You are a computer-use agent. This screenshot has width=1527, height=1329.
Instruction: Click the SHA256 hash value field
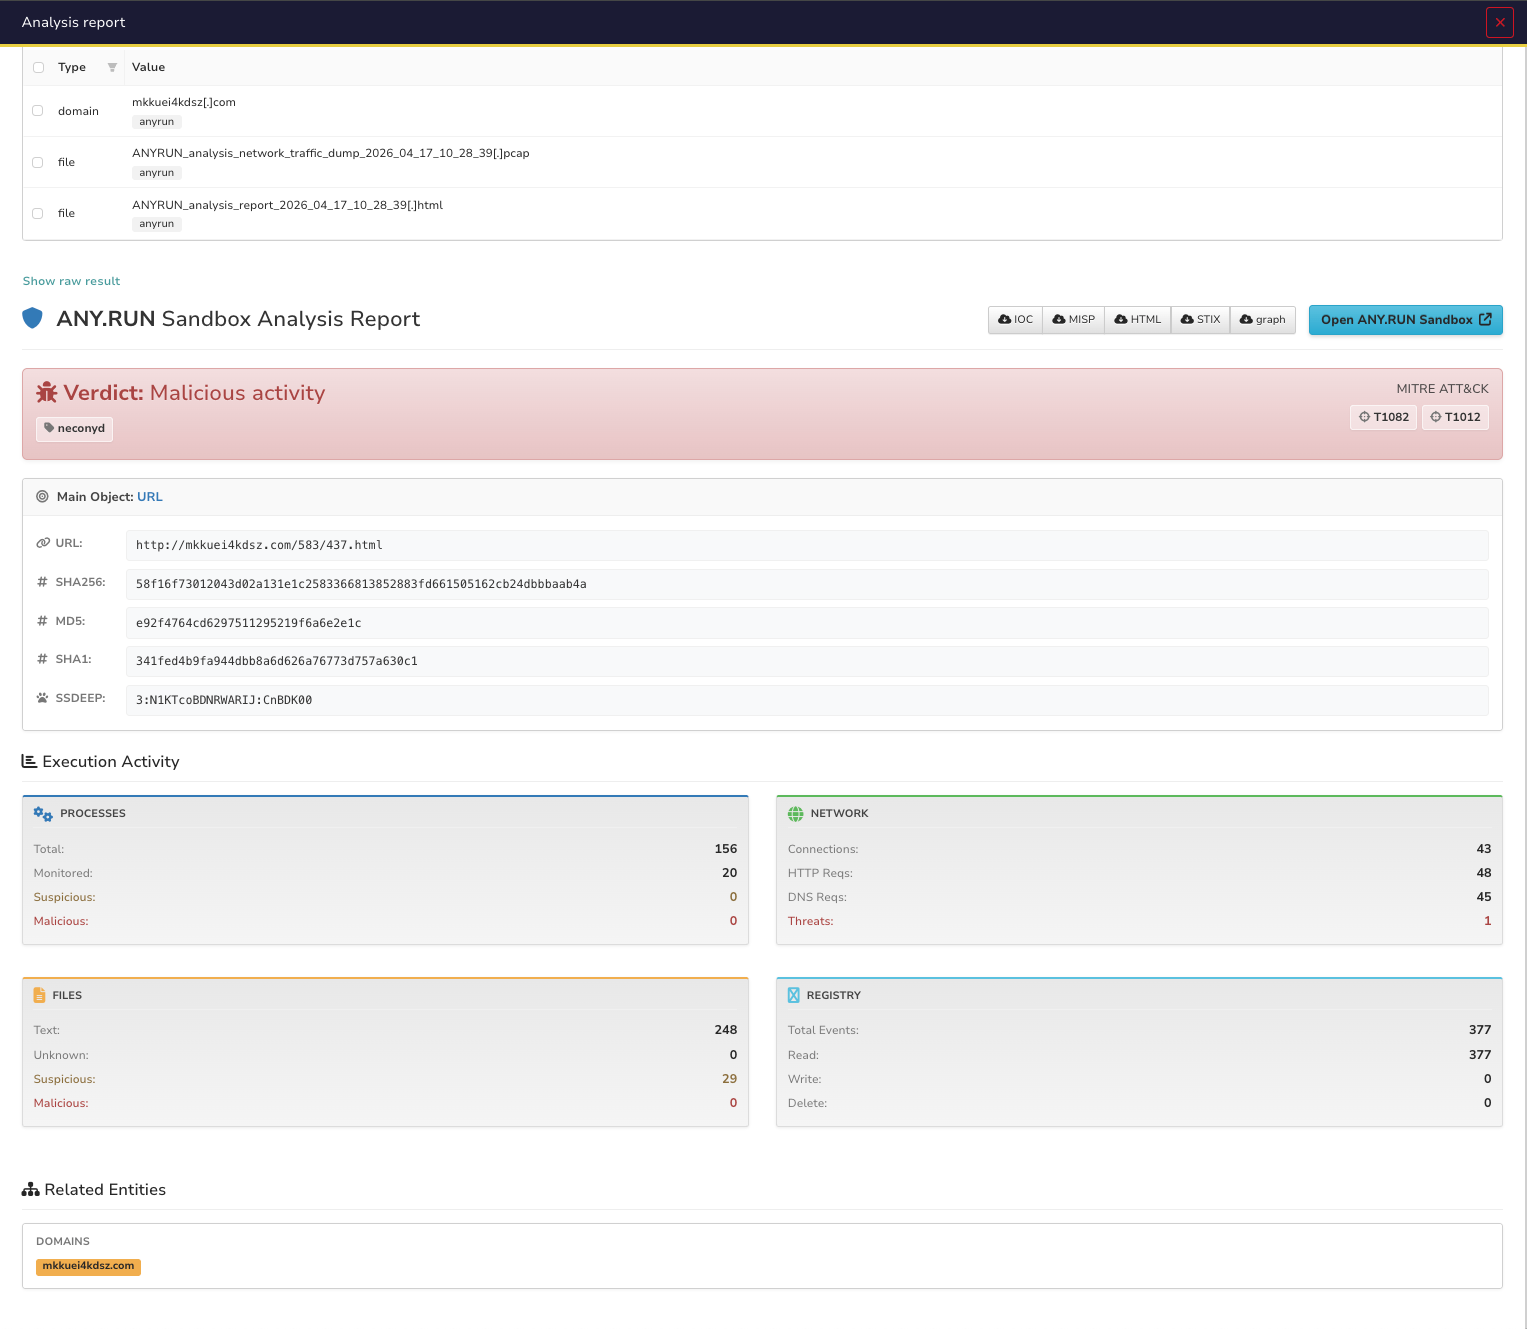click(x=807, y=584)
